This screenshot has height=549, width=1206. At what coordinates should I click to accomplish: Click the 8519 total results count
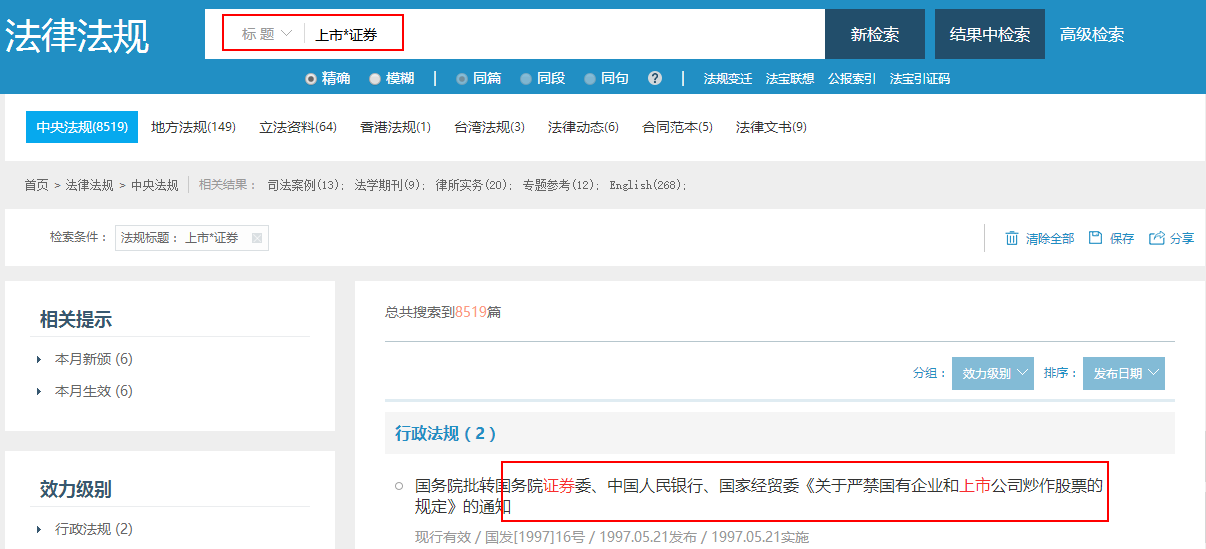[x=471, y=312]
